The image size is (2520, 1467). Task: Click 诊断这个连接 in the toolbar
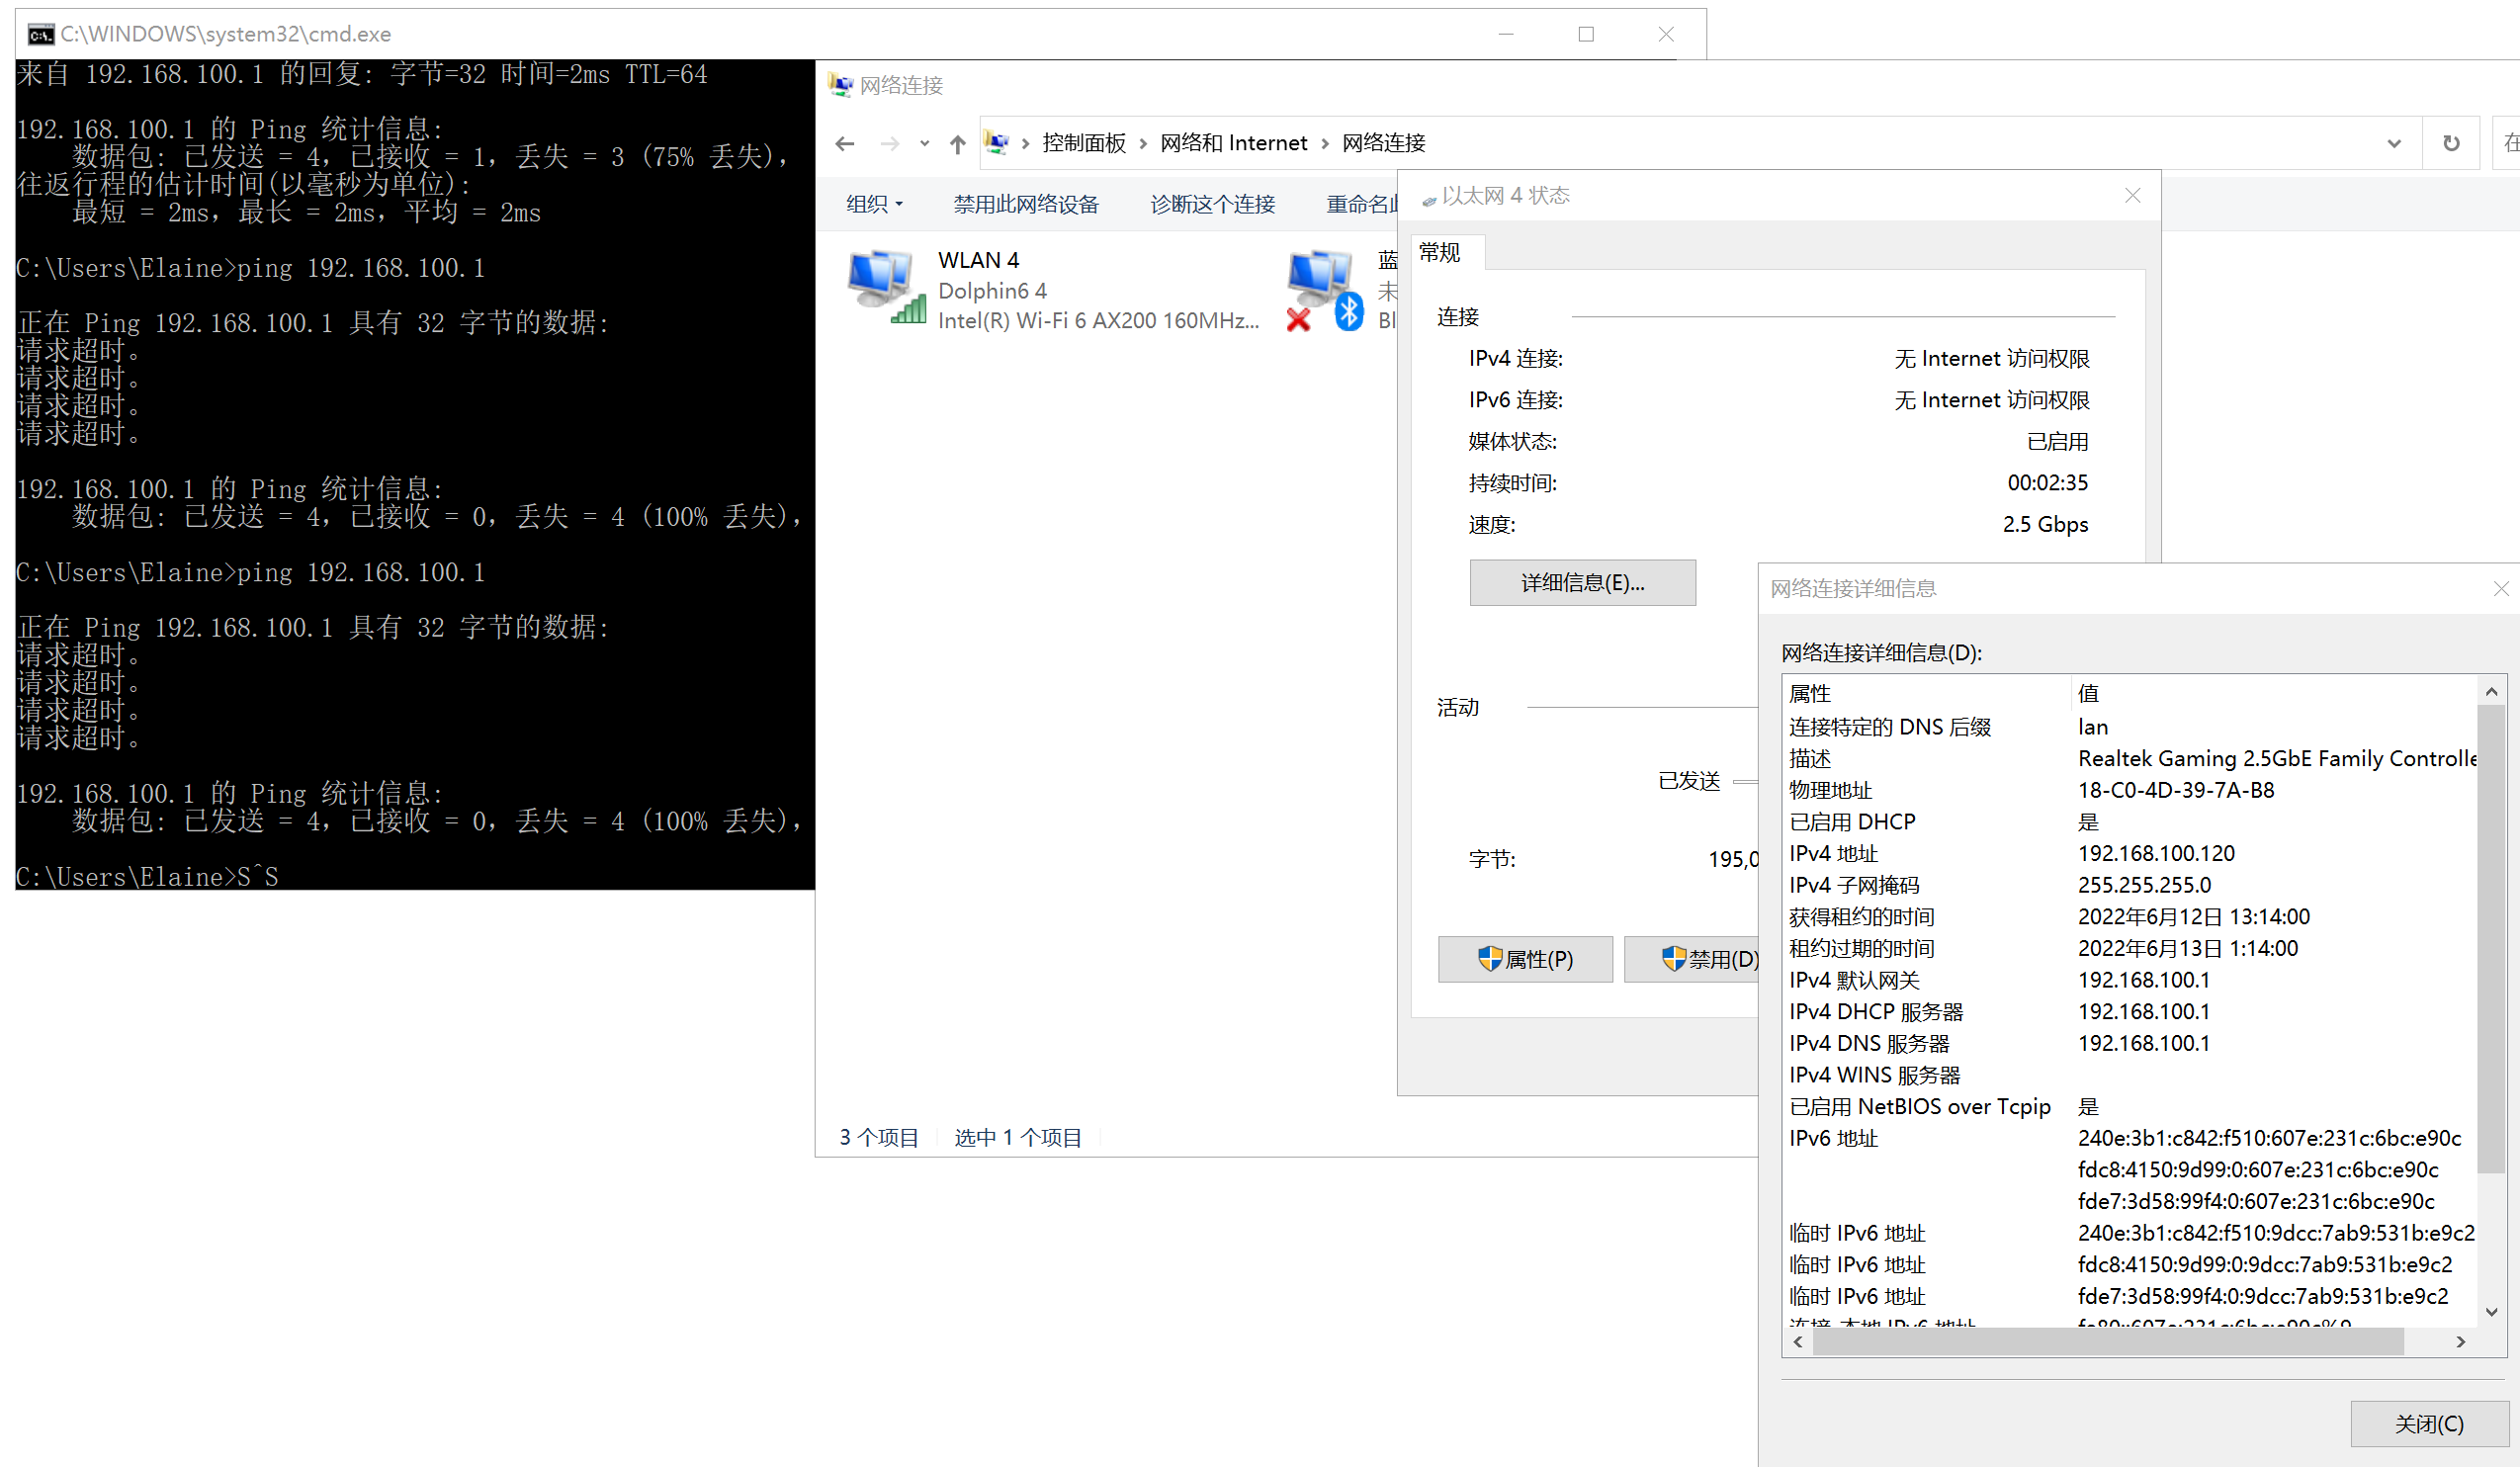[1212, 204]
